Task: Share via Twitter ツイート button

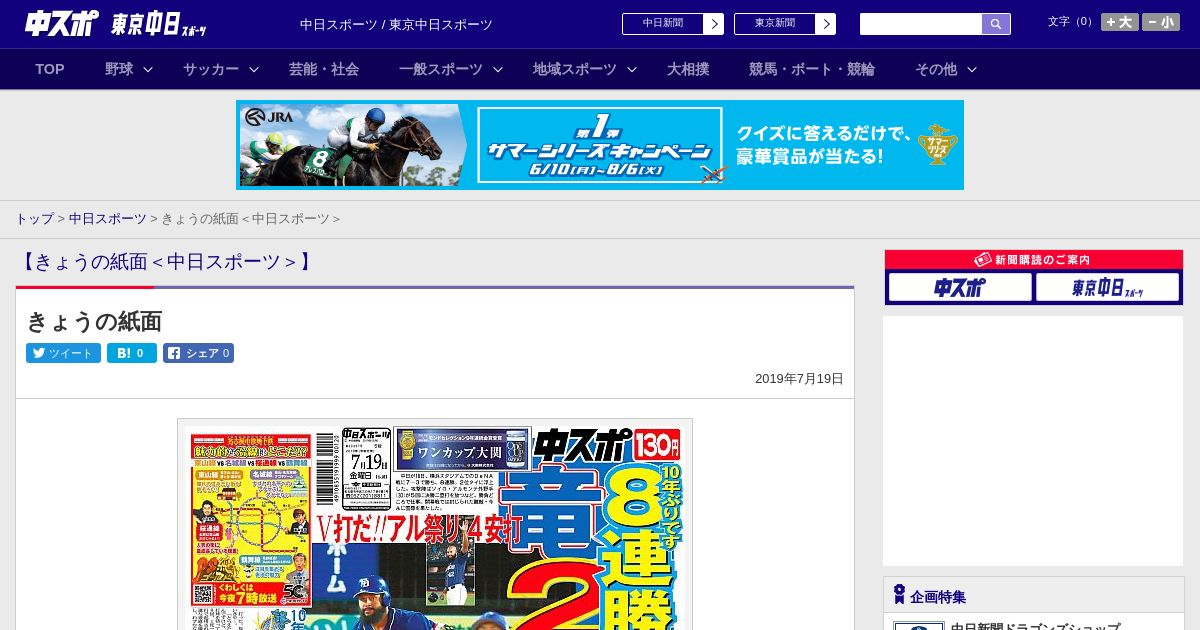Action: 63,353
